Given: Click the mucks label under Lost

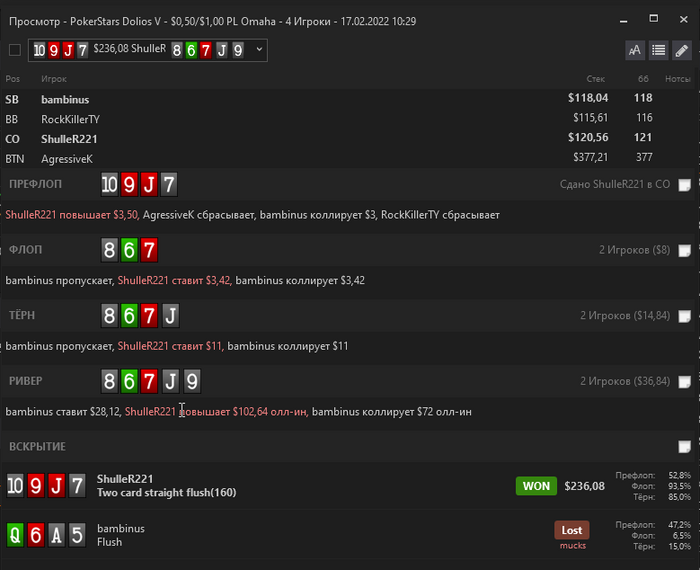Looking at the screenshot, I should tap(573, 545).
